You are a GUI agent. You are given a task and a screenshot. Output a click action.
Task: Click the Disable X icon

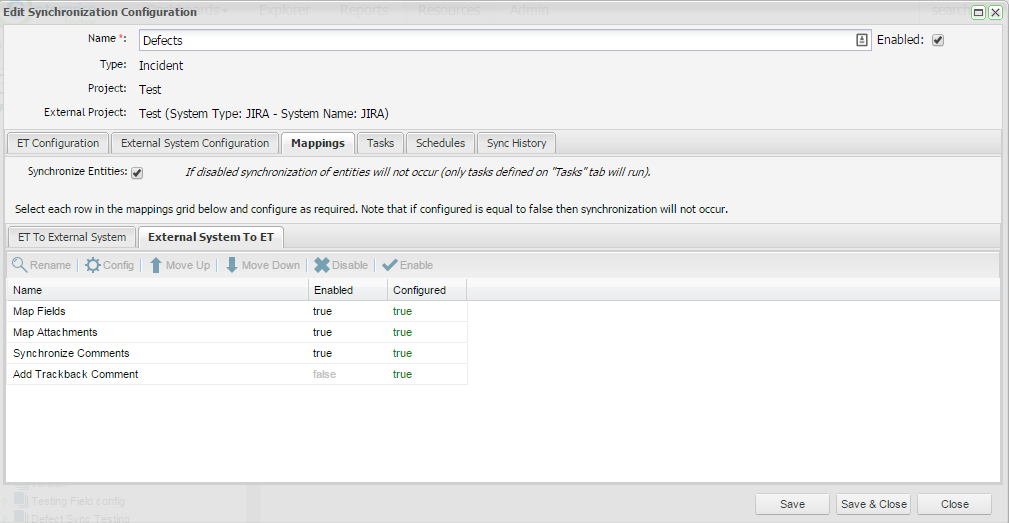(x=322, y=265)
